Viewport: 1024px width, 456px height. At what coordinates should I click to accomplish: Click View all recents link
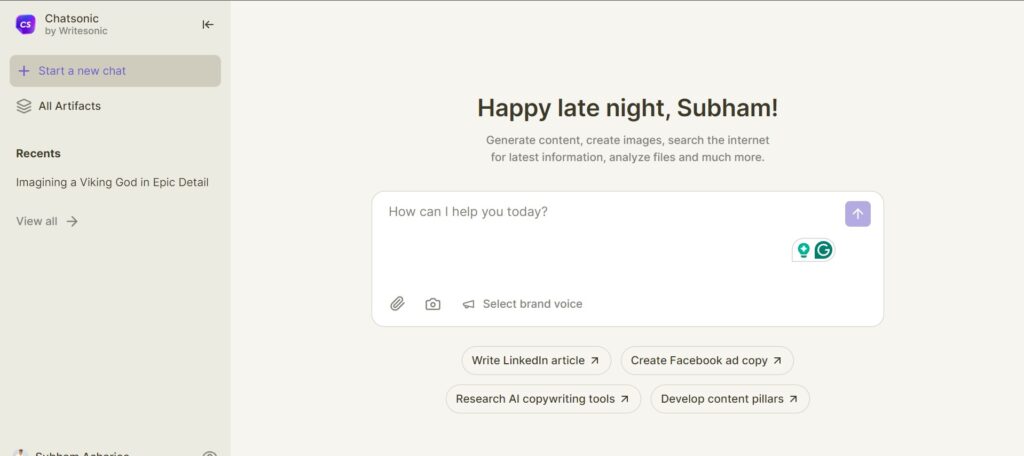[47, 221]
